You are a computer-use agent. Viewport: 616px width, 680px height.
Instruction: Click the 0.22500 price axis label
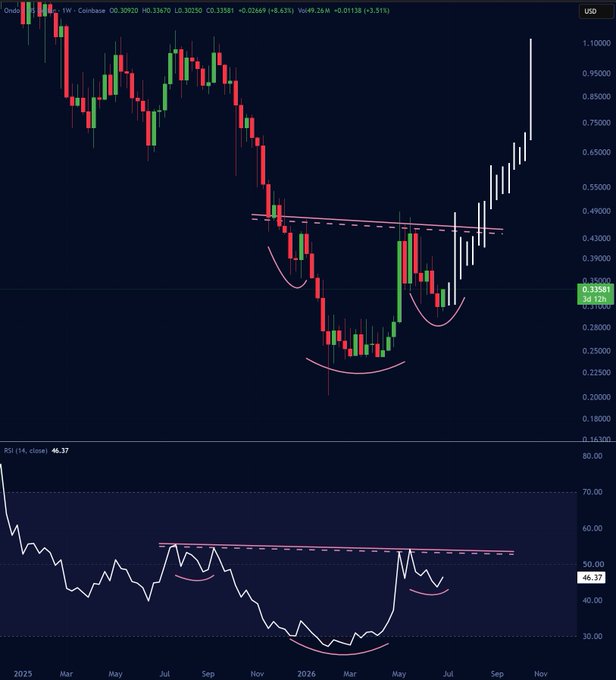point(596,373)
